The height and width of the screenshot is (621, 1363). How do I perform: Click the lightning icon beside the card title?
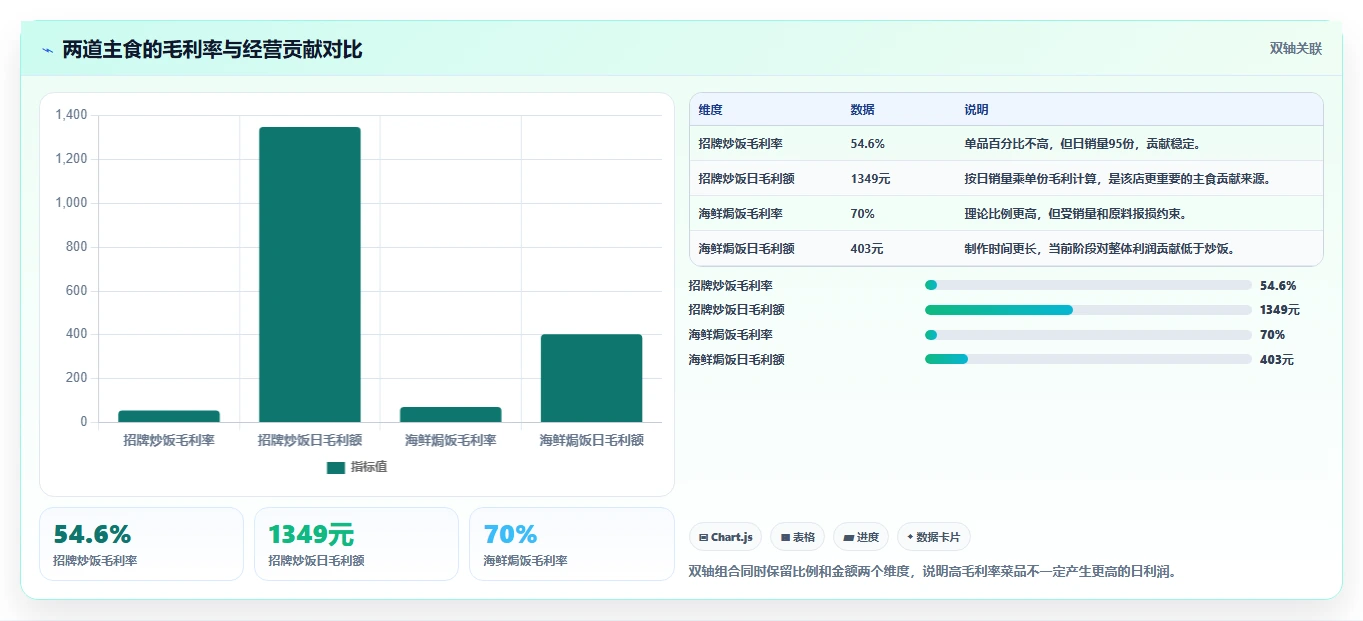pyautogui.click(x=47, y=50)
